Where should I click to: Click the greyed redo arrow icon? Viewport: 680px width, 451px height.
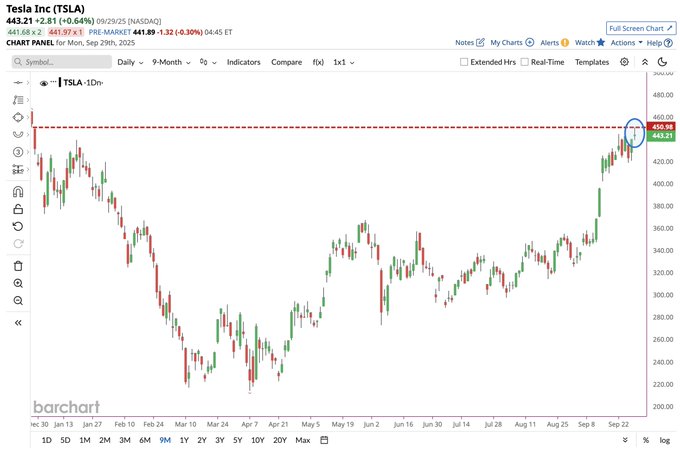(x=18, y=244)
